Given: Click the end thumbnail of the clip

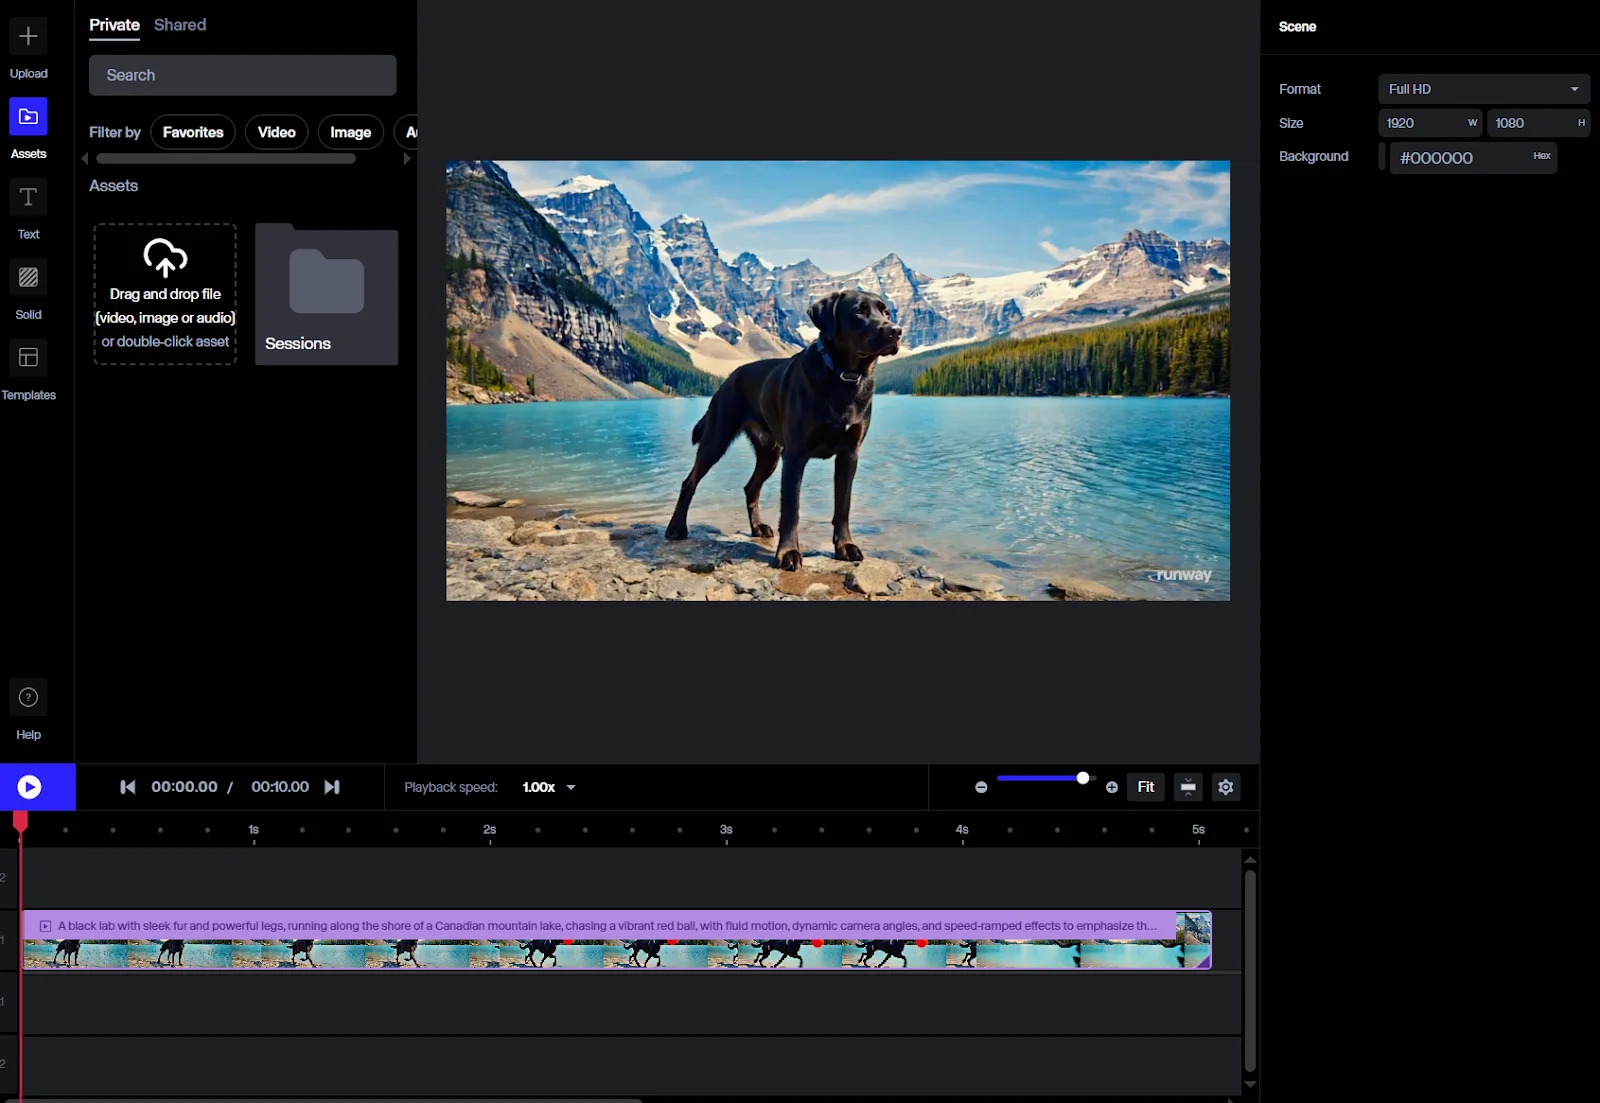Looking at the screenshot, I should (1193, 928).
